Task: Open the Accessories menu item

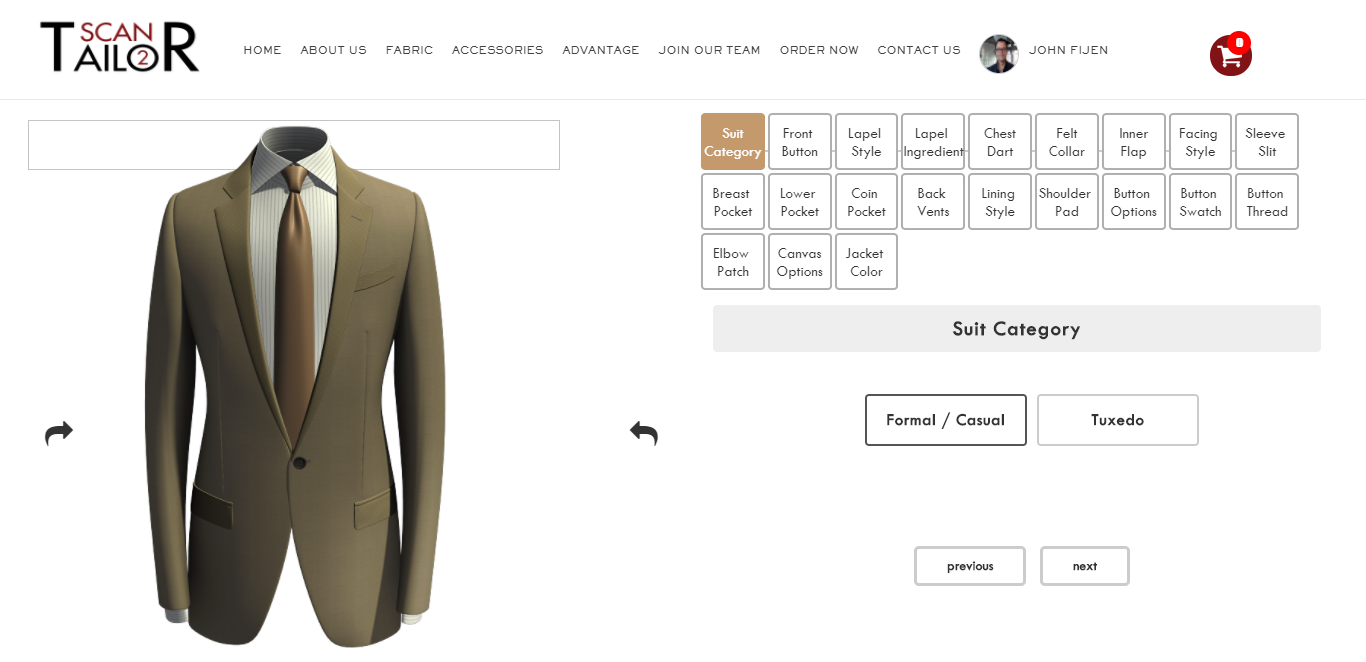Action: point(497,50)
